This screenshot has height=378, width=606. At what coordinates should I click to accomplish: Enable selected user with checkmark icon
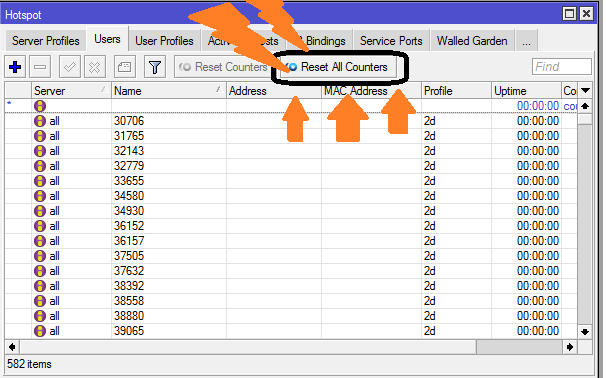[x=70, y=67]
